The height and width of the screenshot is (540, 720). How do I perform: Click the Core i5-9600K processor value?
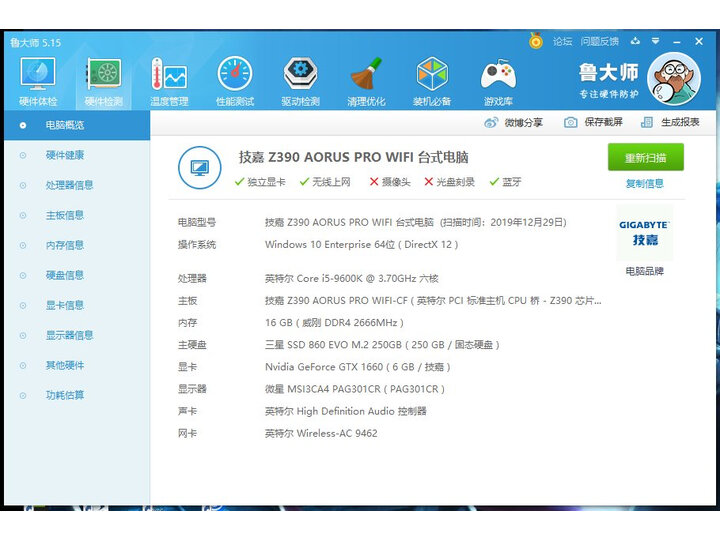coord(352,279)
